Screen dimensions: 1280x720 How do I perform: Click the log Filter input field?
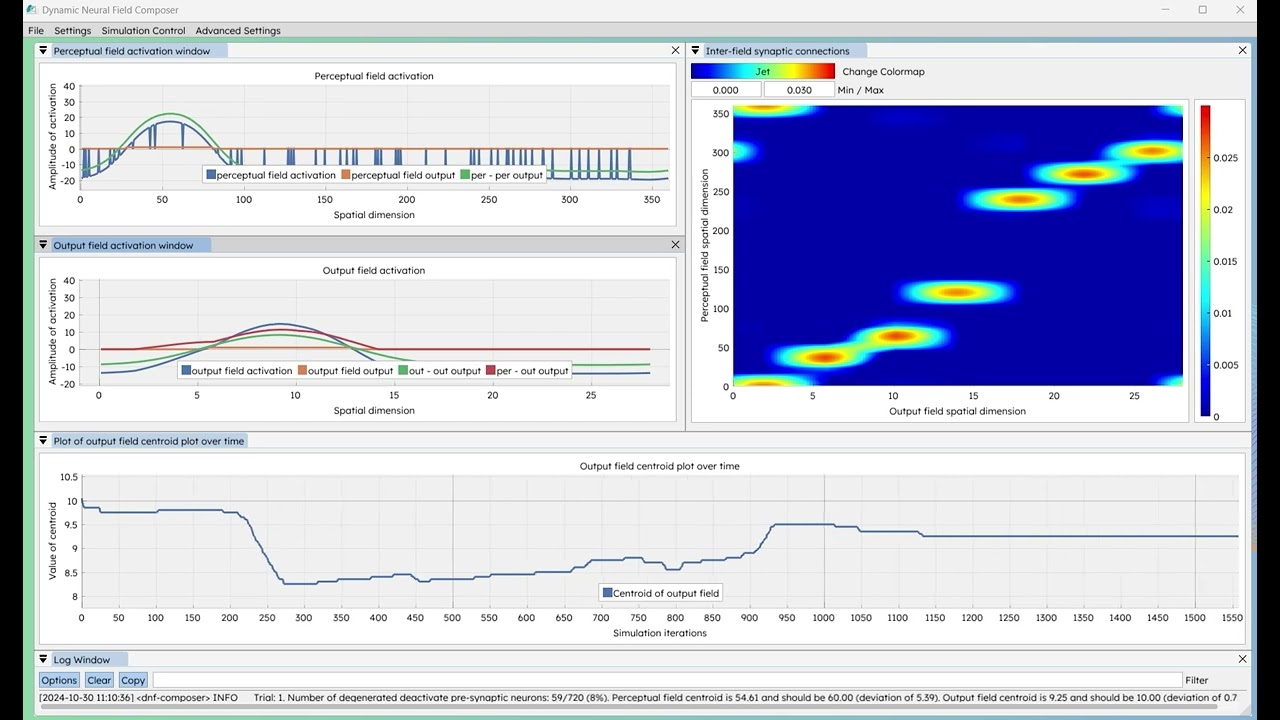point(666,680)
